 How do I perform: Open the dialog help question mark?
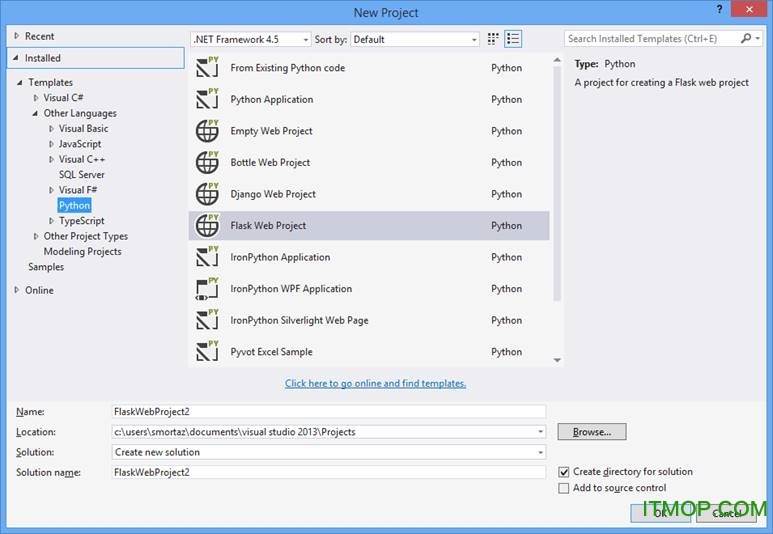coord(719,9)
